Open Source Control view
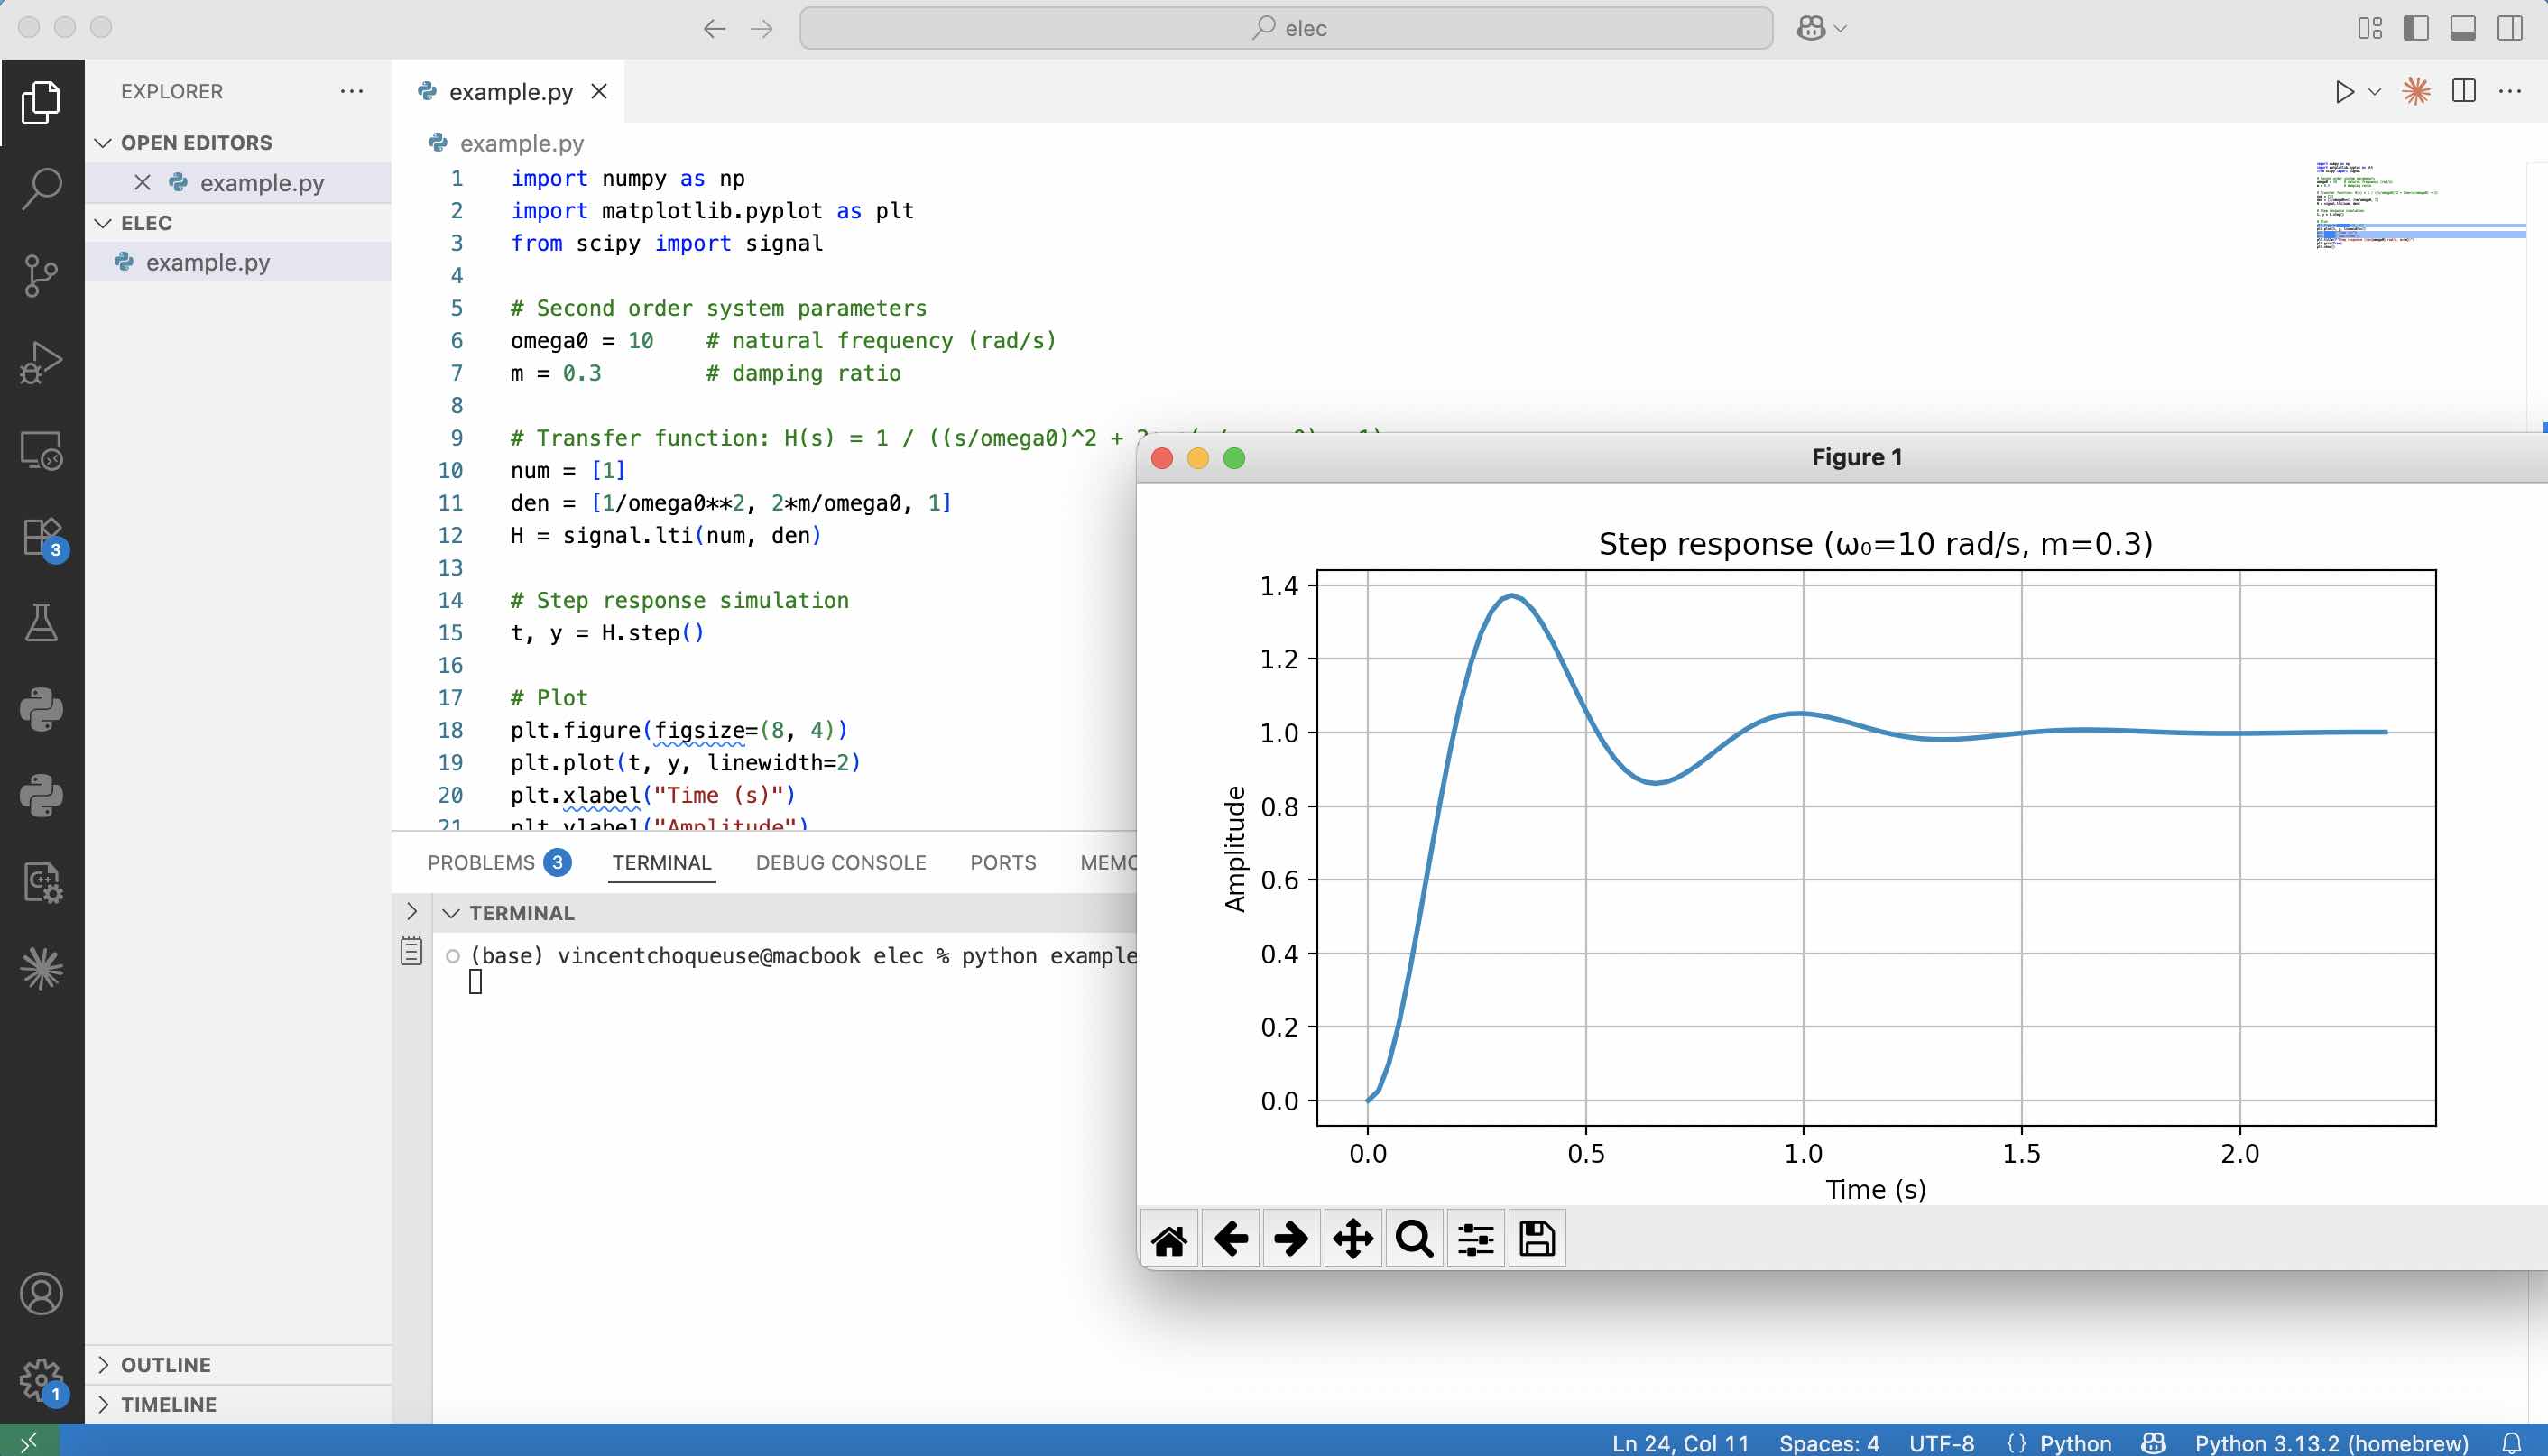The height and width of the screenshot is (1456, 2548). [41, 275]
